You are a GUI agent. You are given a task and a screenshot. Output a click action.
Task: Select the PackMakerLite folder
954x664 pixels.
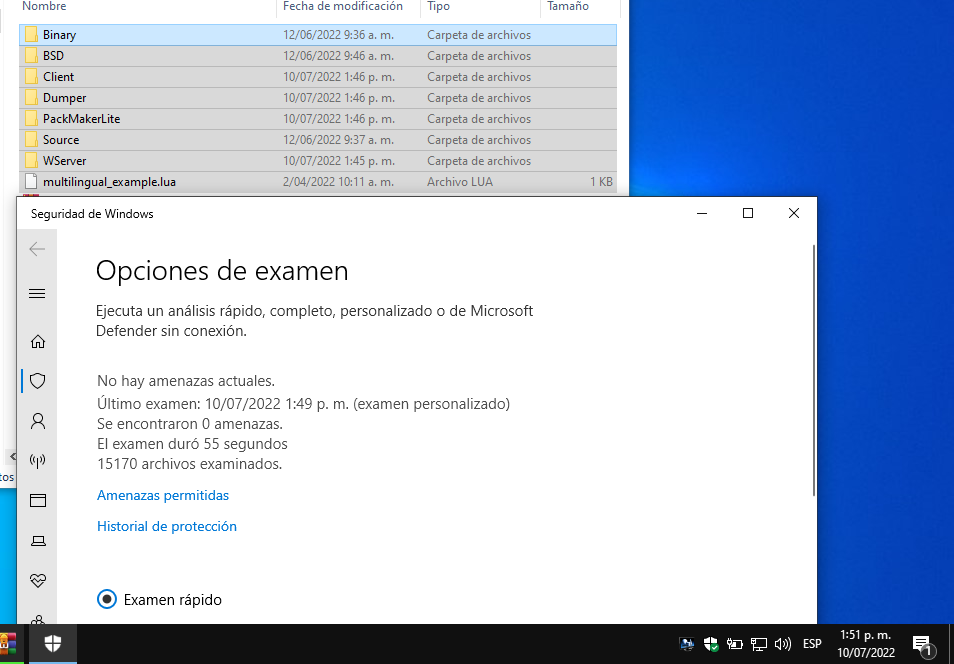[x=81, y=119]
